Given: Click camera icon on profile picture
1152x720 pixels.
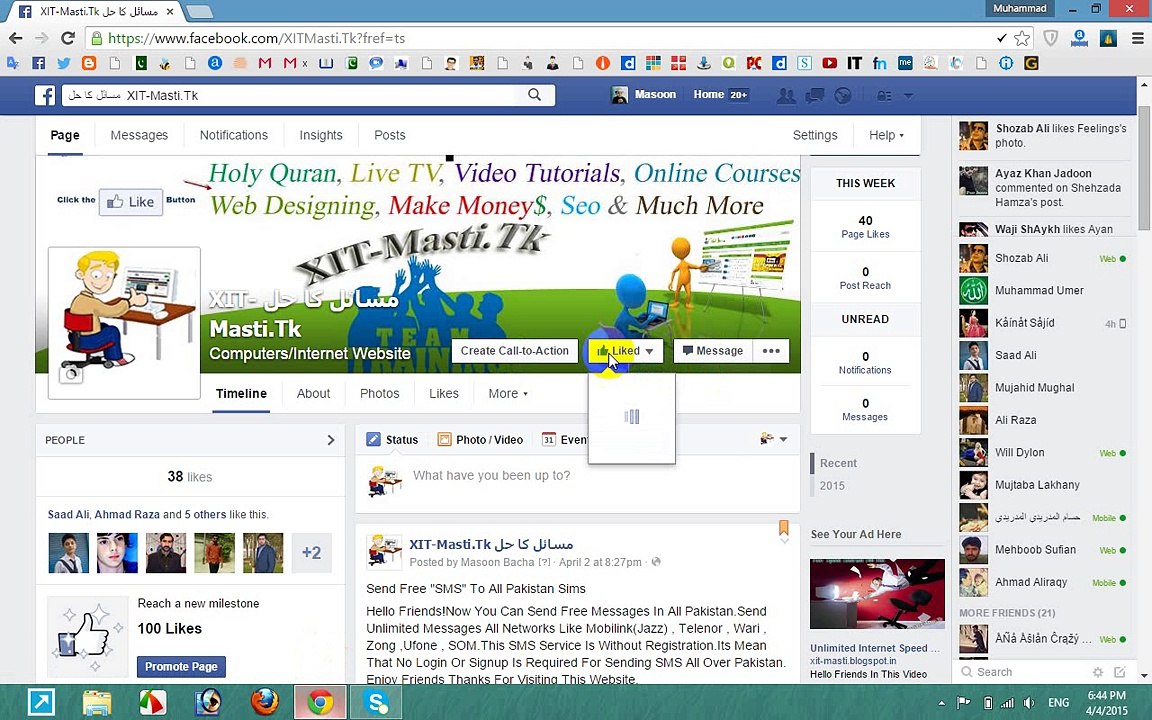Looking at the screenshot, I should point(71,375).
